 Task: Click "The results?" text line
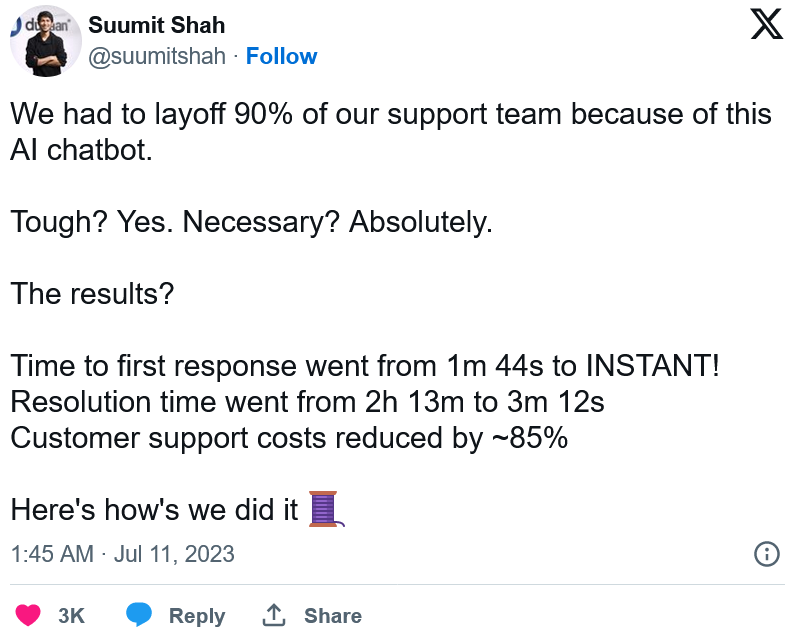pos(92,294)
